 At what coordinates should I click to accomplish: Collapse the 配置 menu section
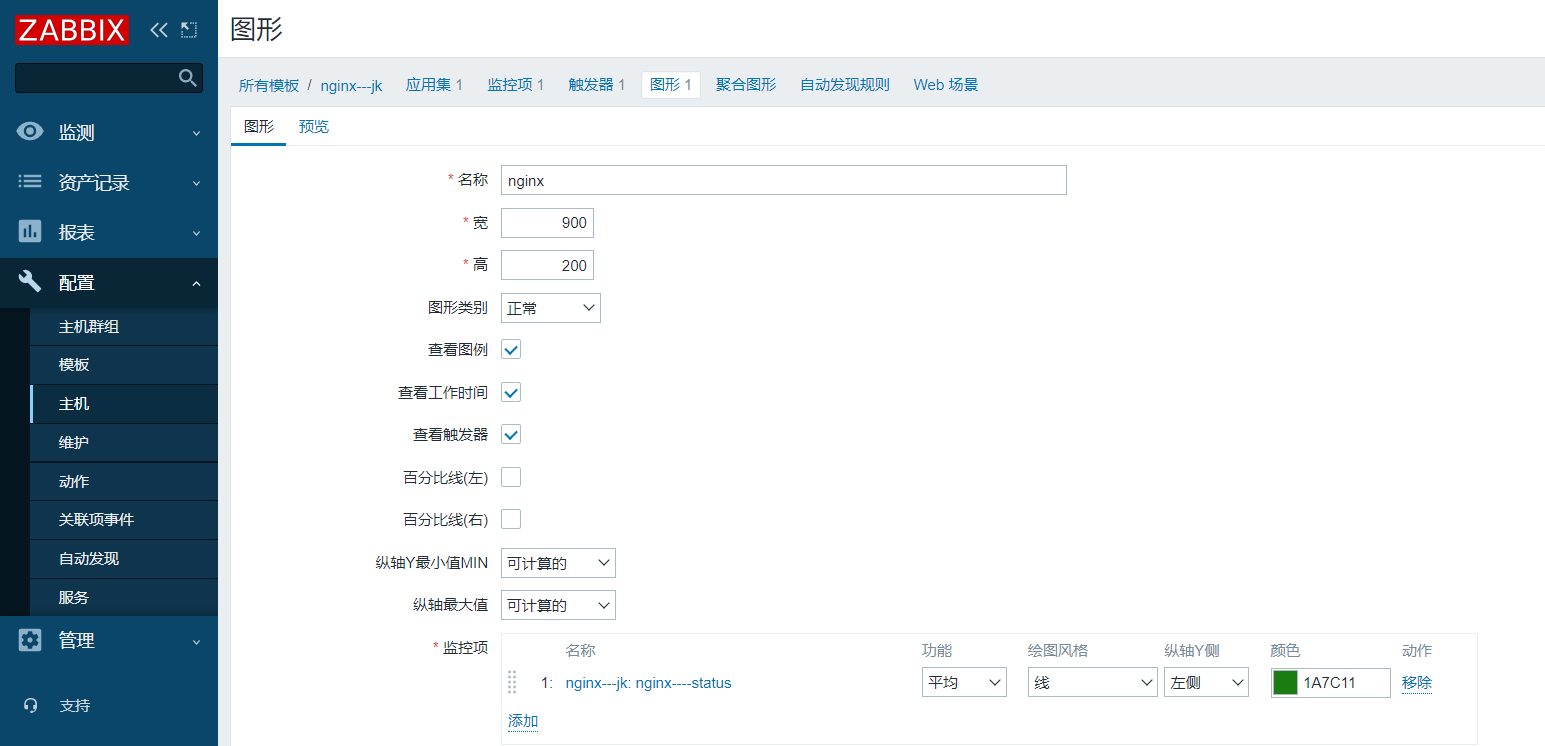[109, 282]
